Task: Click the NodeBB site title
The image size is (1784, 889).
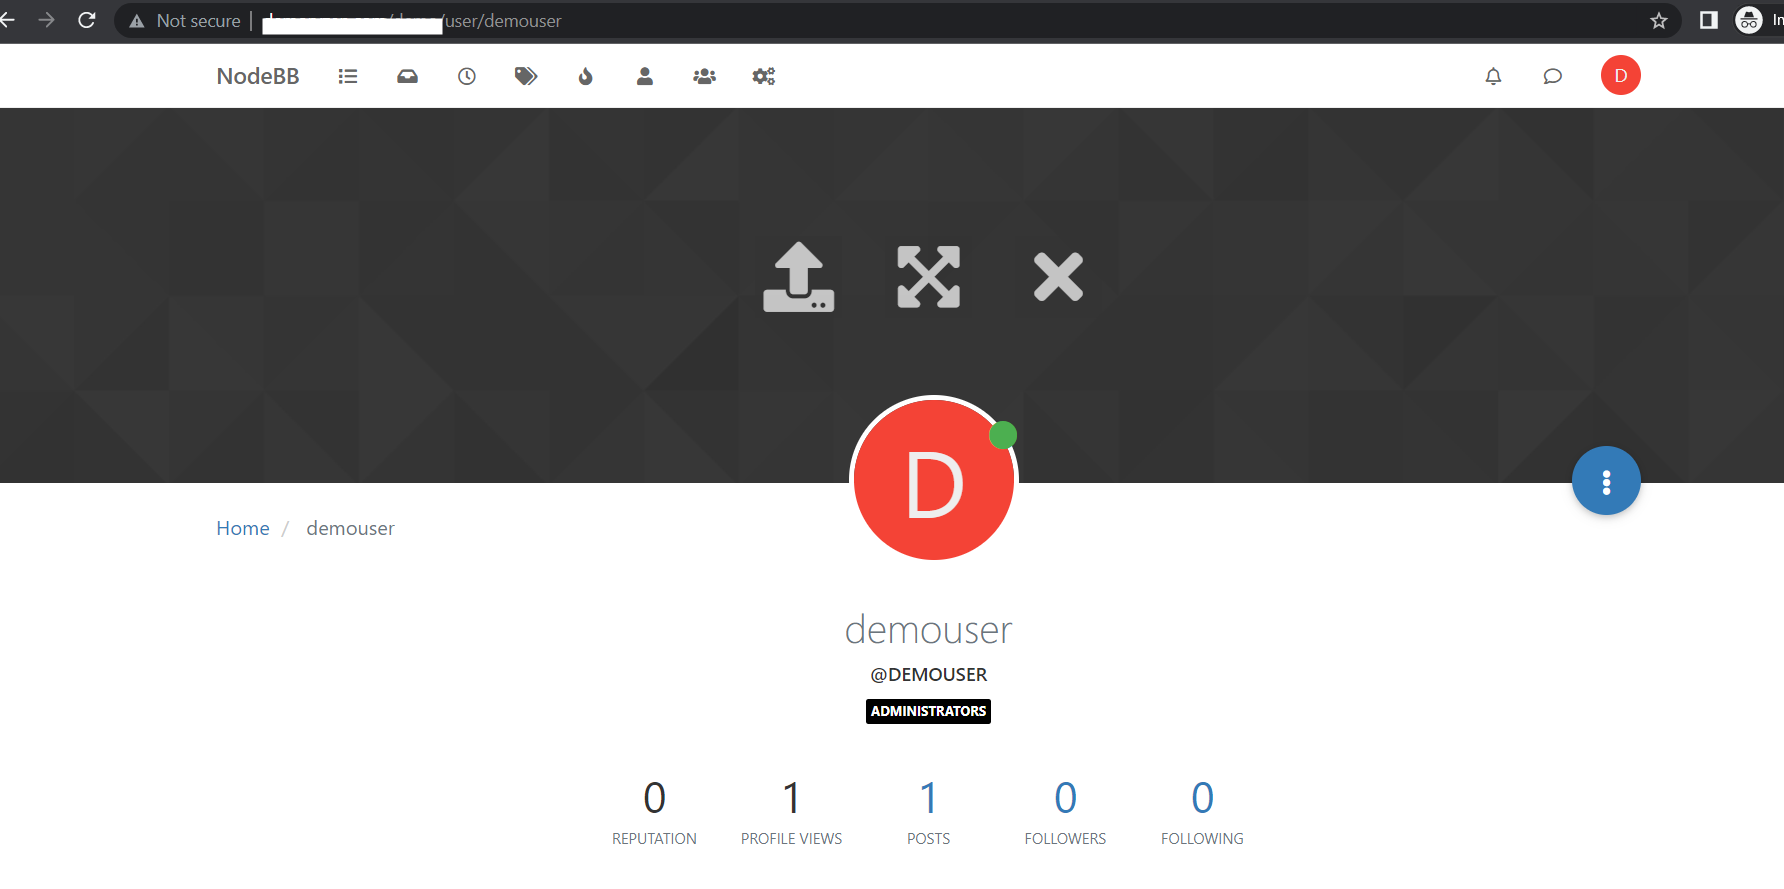Action: pyautogui.click(x=258, y=76)
